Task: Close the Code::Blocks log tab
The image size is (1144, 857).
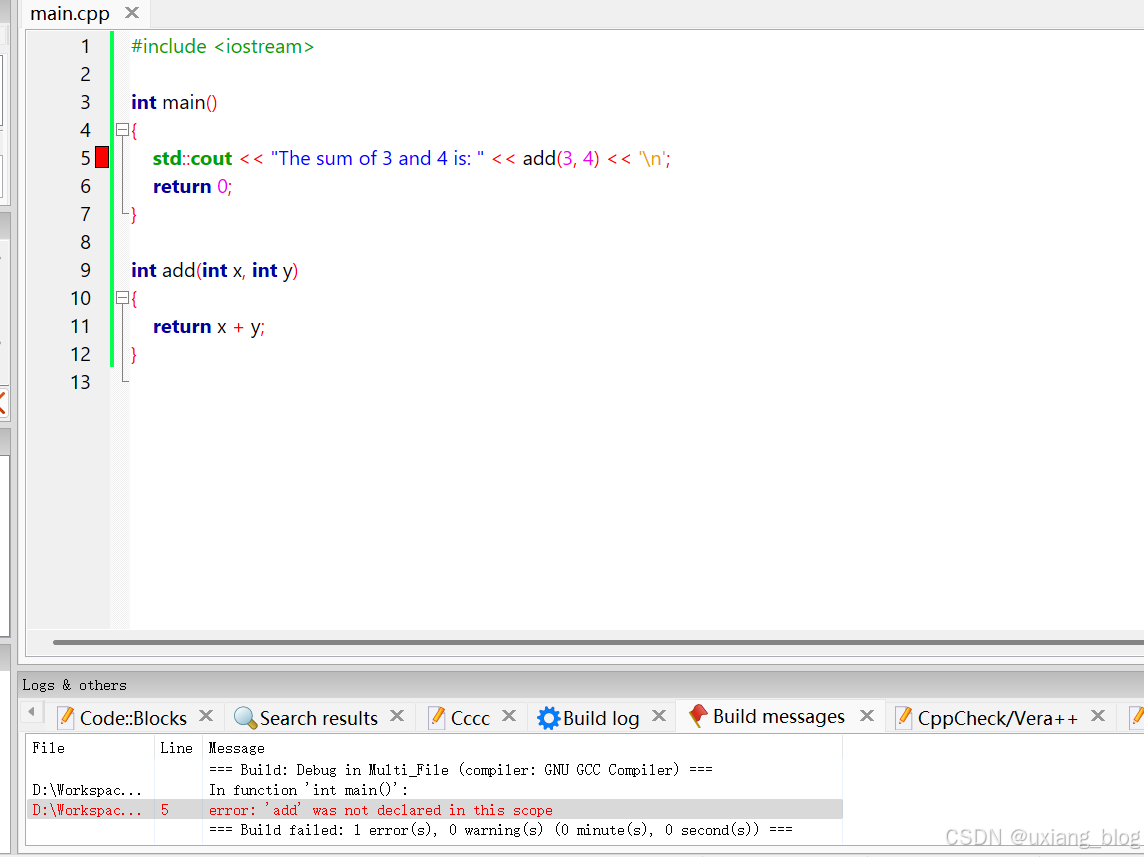Action: pos(206,716)
